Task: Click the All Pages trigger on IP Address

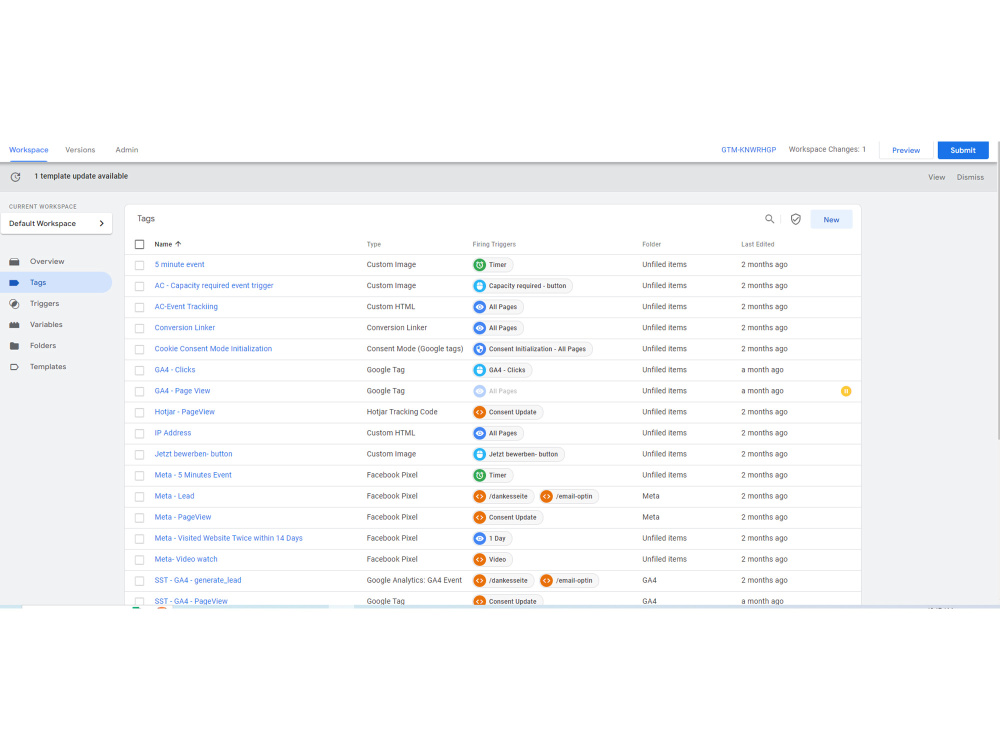Action: coord(497,433)
